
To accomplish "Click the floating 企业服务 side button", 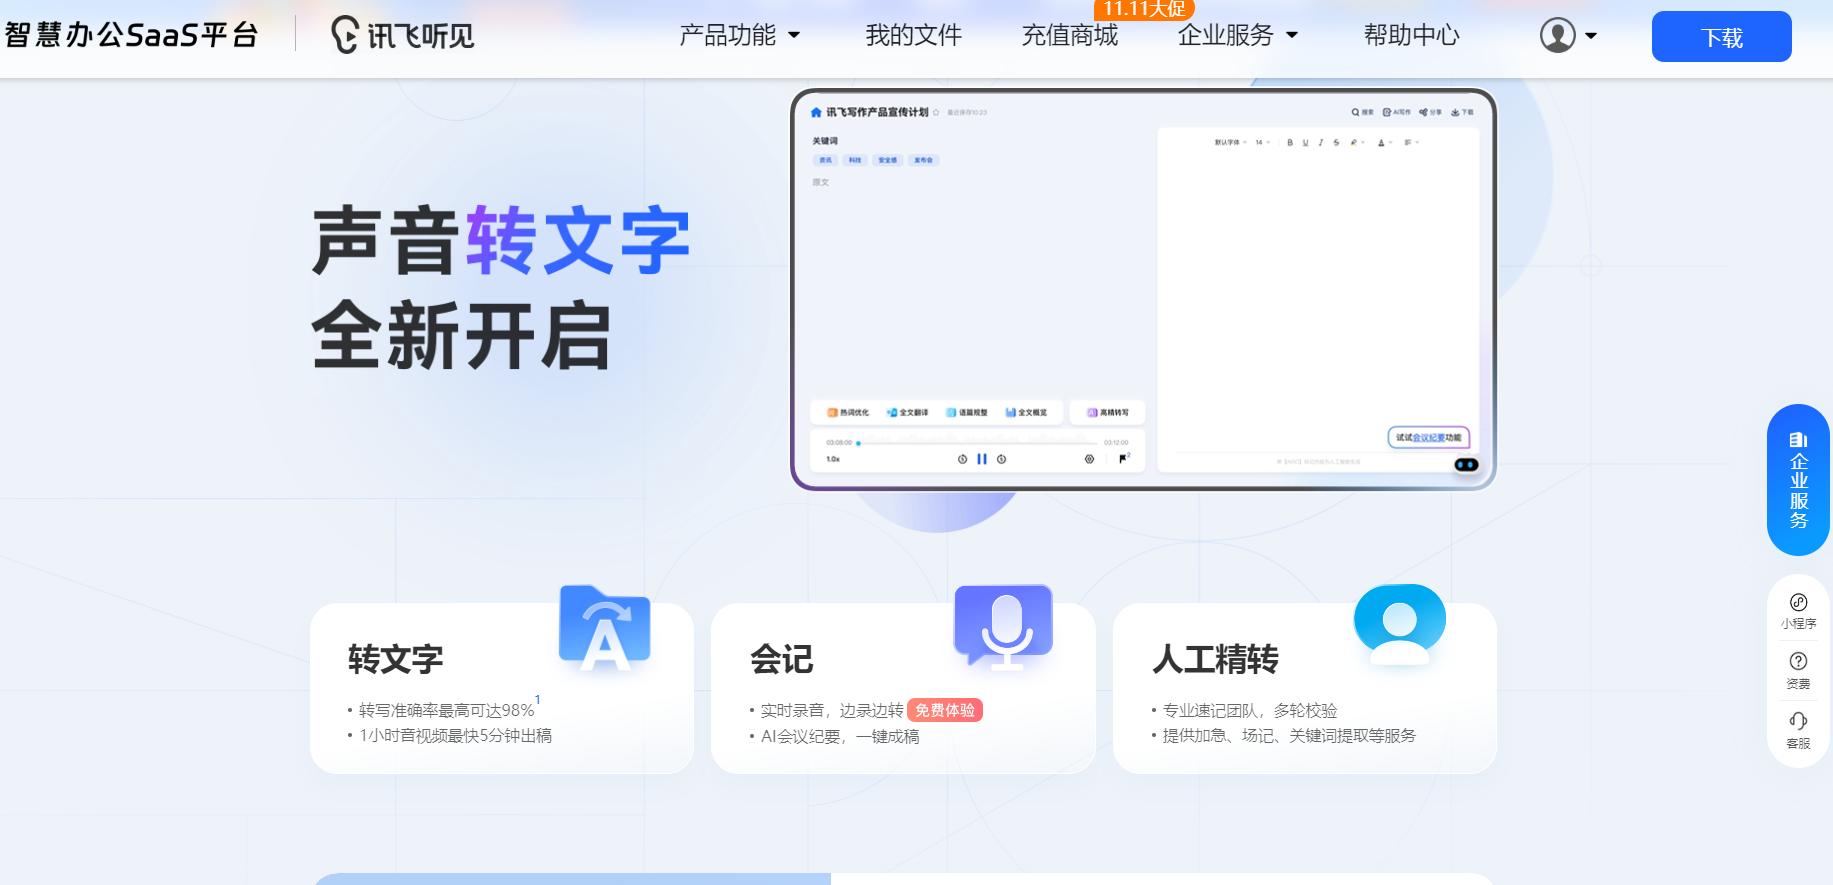I will pos(1798,480).
